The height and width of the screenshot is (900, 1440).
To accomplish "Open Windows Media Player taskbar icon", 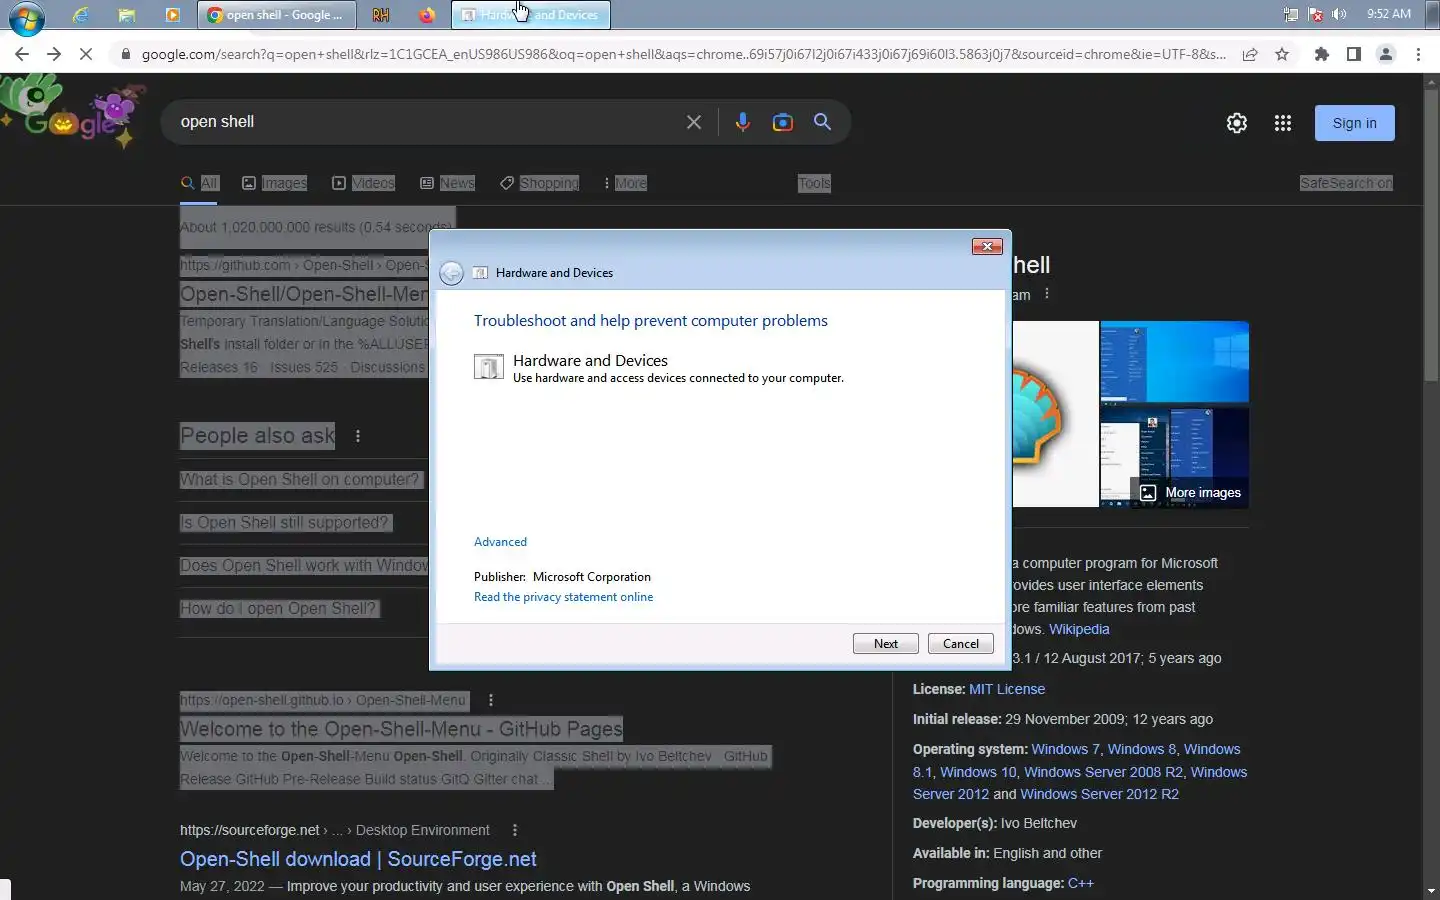I will point(172,15).
